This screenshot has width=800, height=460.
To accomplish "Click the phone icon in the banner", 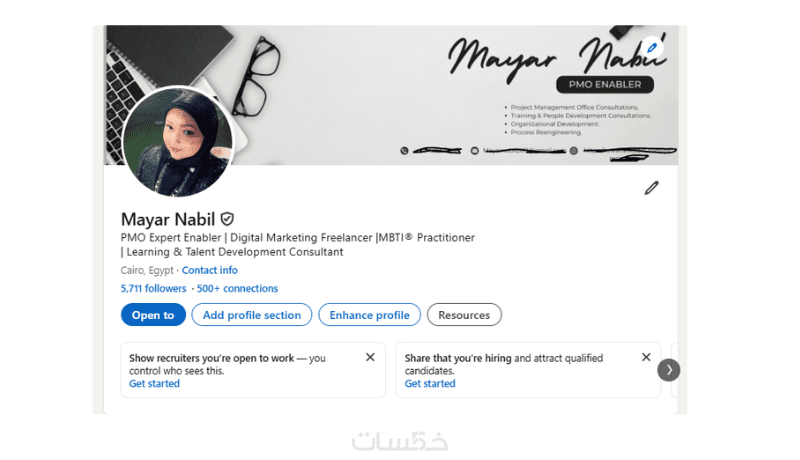I will tap(404, 150).
